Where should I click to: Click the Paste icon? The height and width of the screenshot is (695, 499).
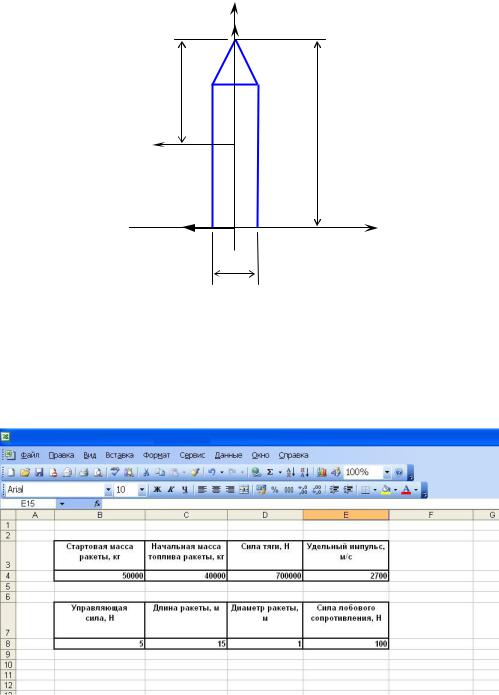coord(174,472)
